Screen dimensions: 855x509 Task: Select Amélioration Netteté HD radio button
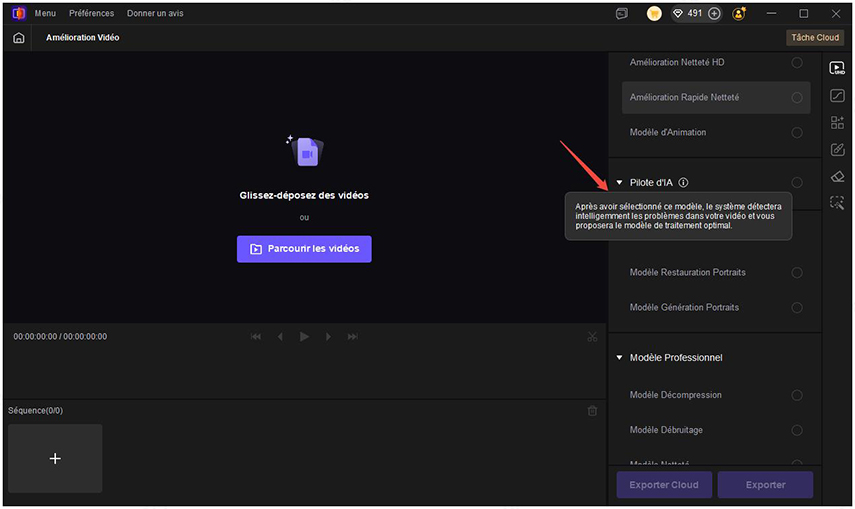pos(797,63)
